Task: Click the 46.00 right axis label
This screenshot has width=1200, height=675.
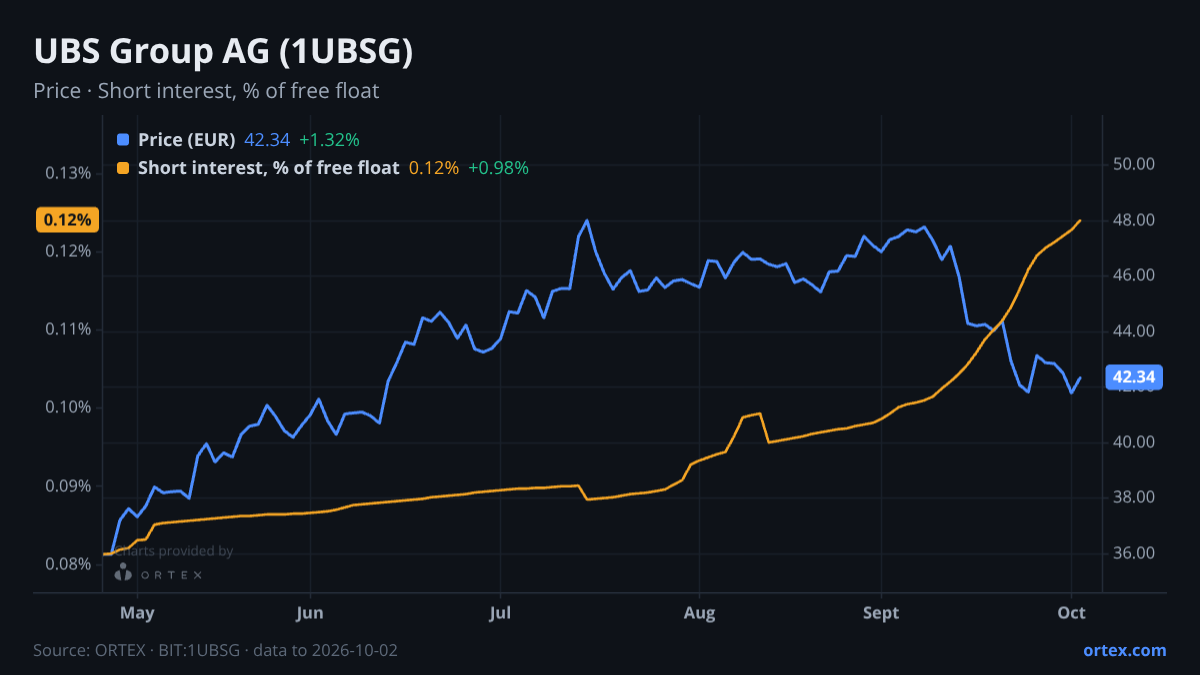Action: 1134,275
